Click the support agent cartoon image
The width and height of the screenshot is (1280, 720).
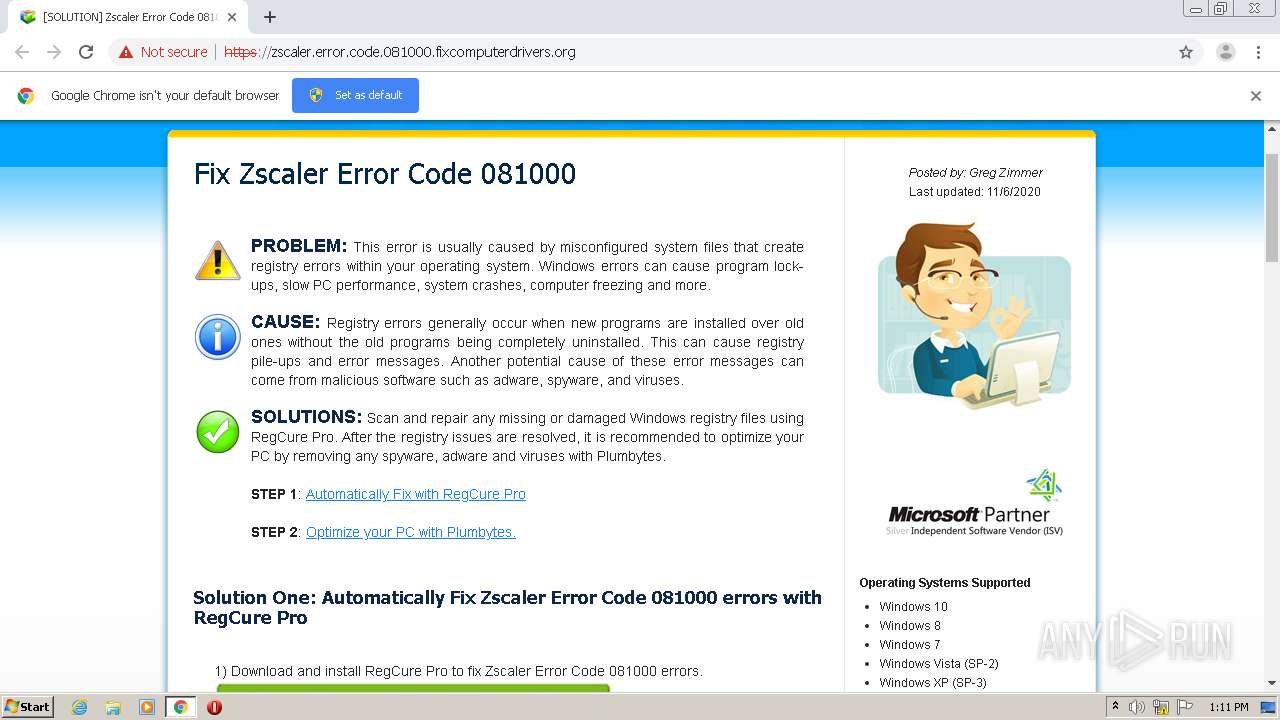(x=974, y=315)
